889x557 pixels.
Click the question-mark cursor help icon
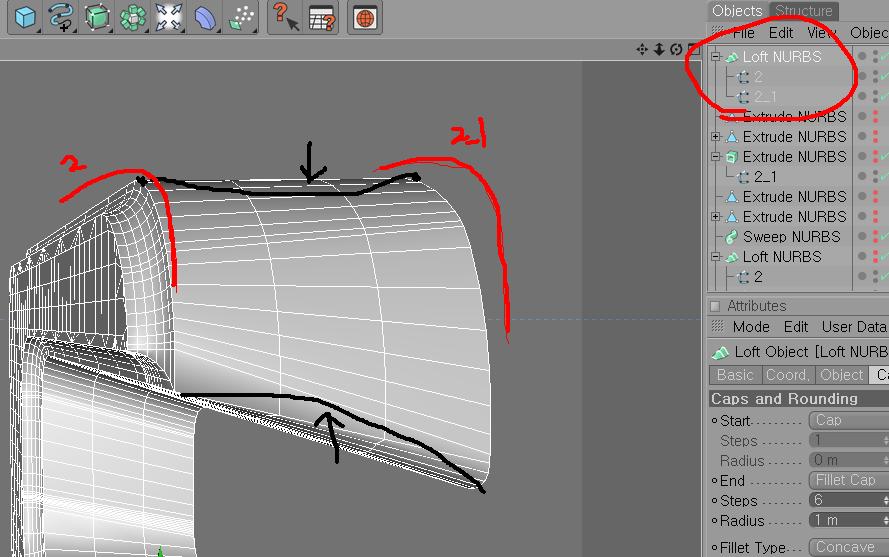tap(284, 18)
